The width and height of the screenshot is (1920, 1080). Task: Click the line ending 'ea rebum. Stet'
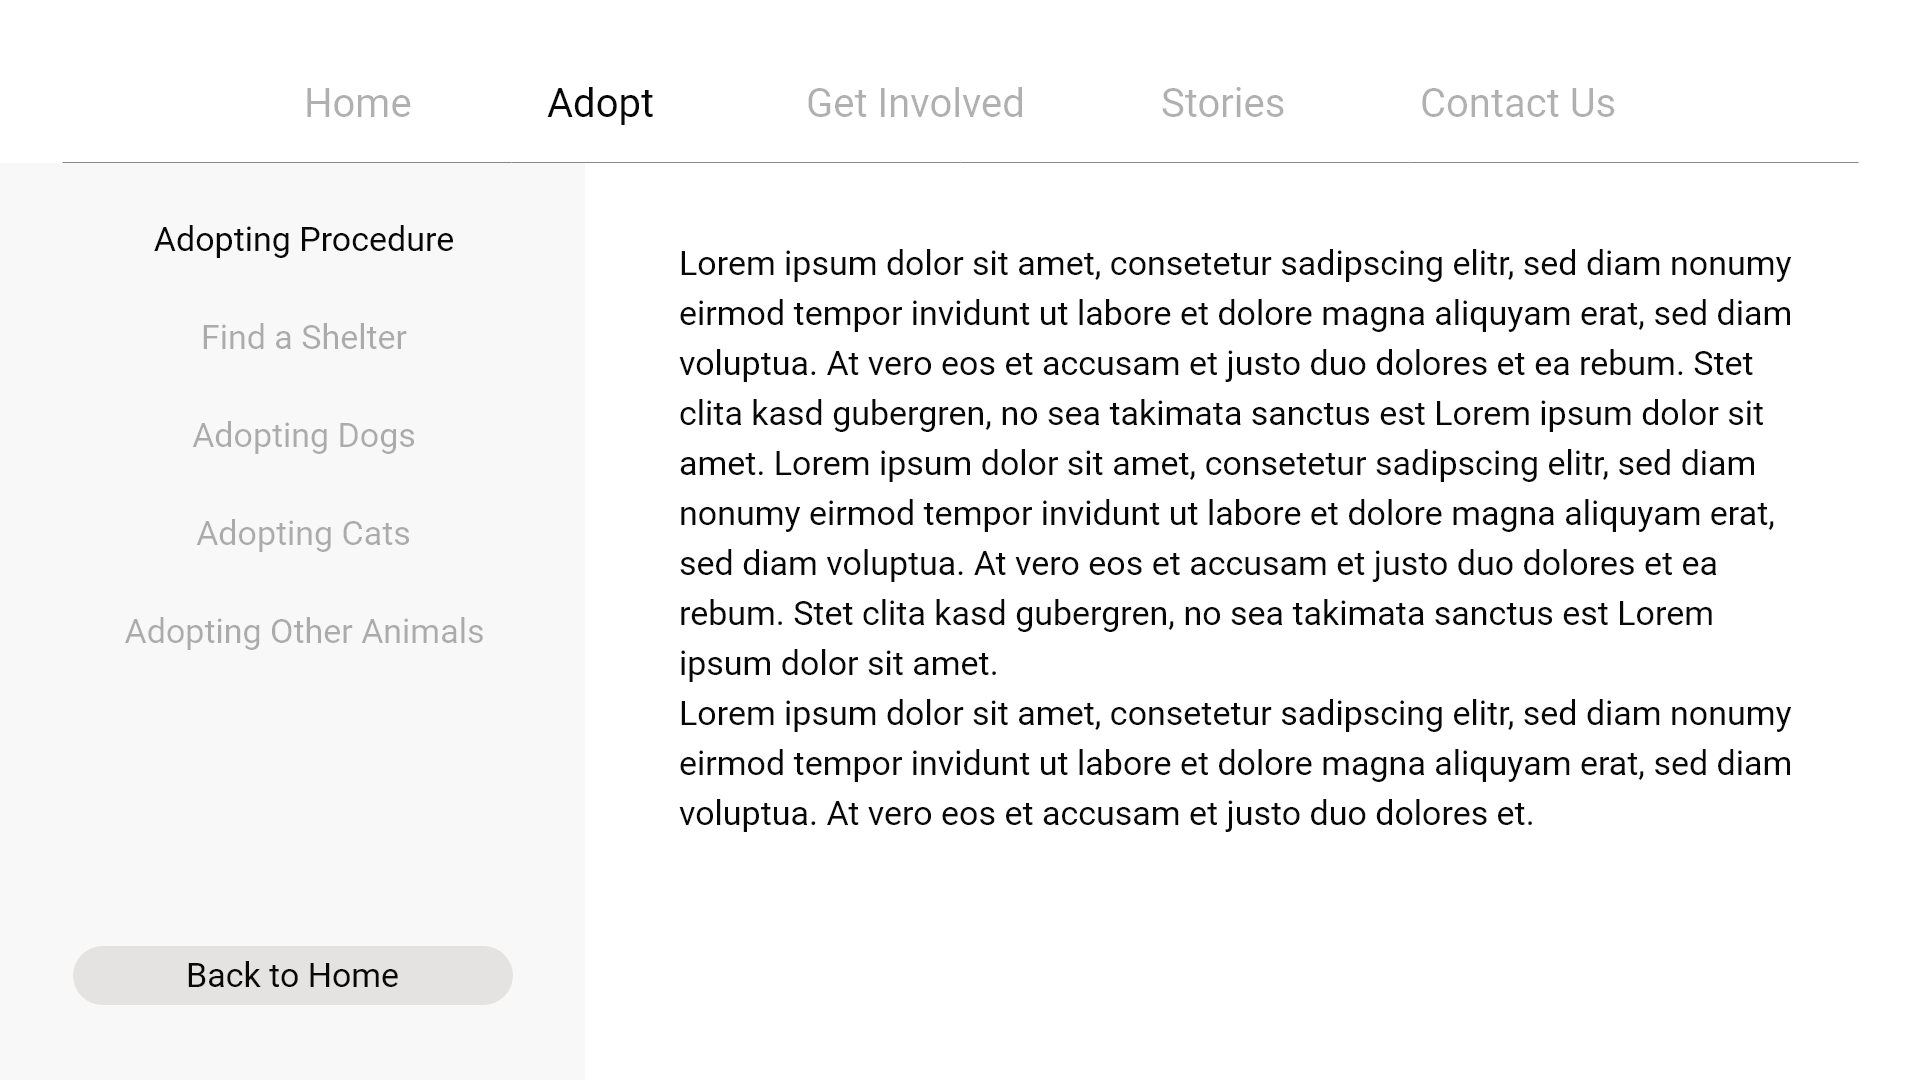point(1216,364)
